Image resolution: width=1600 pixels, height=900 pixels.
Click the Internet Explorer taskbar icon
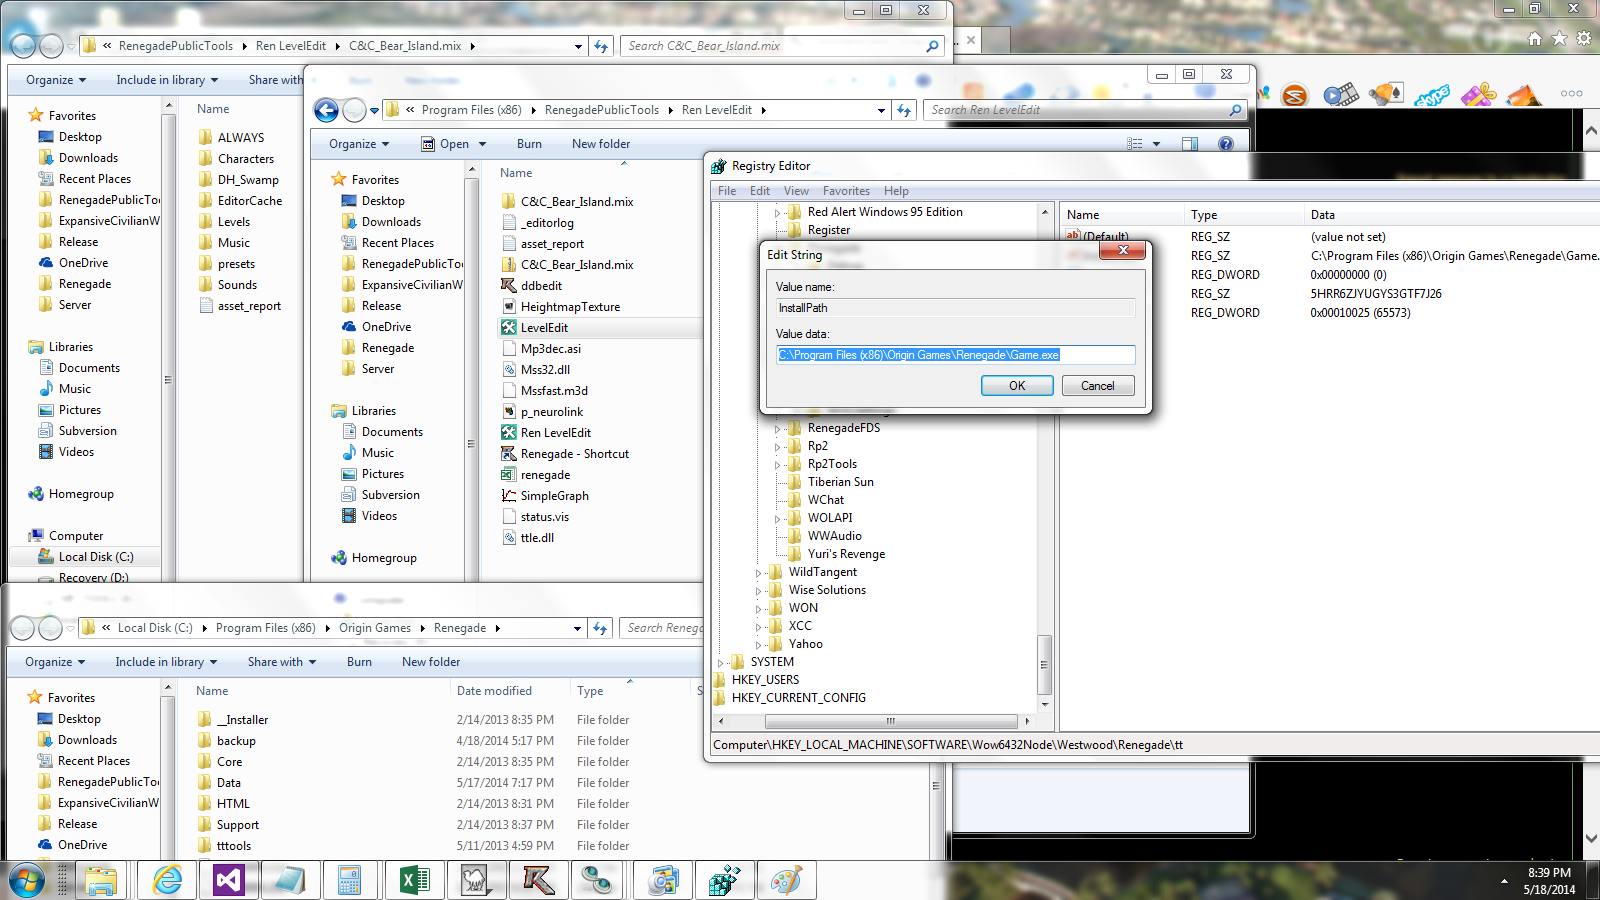coord(167,880)
